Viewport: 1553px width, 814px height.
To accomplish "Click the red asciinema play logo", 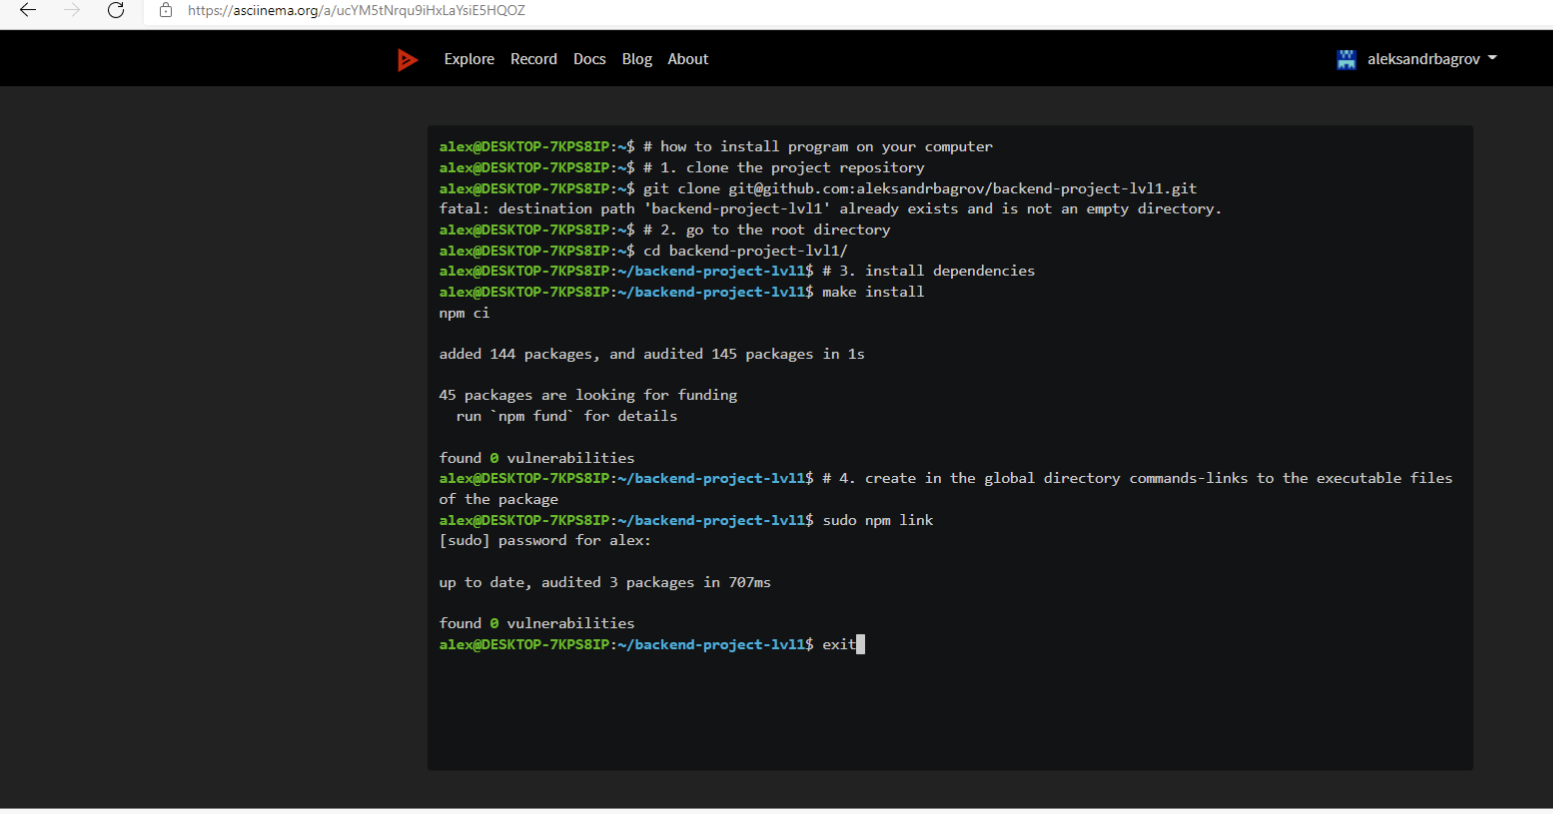I will pos(407,58).
